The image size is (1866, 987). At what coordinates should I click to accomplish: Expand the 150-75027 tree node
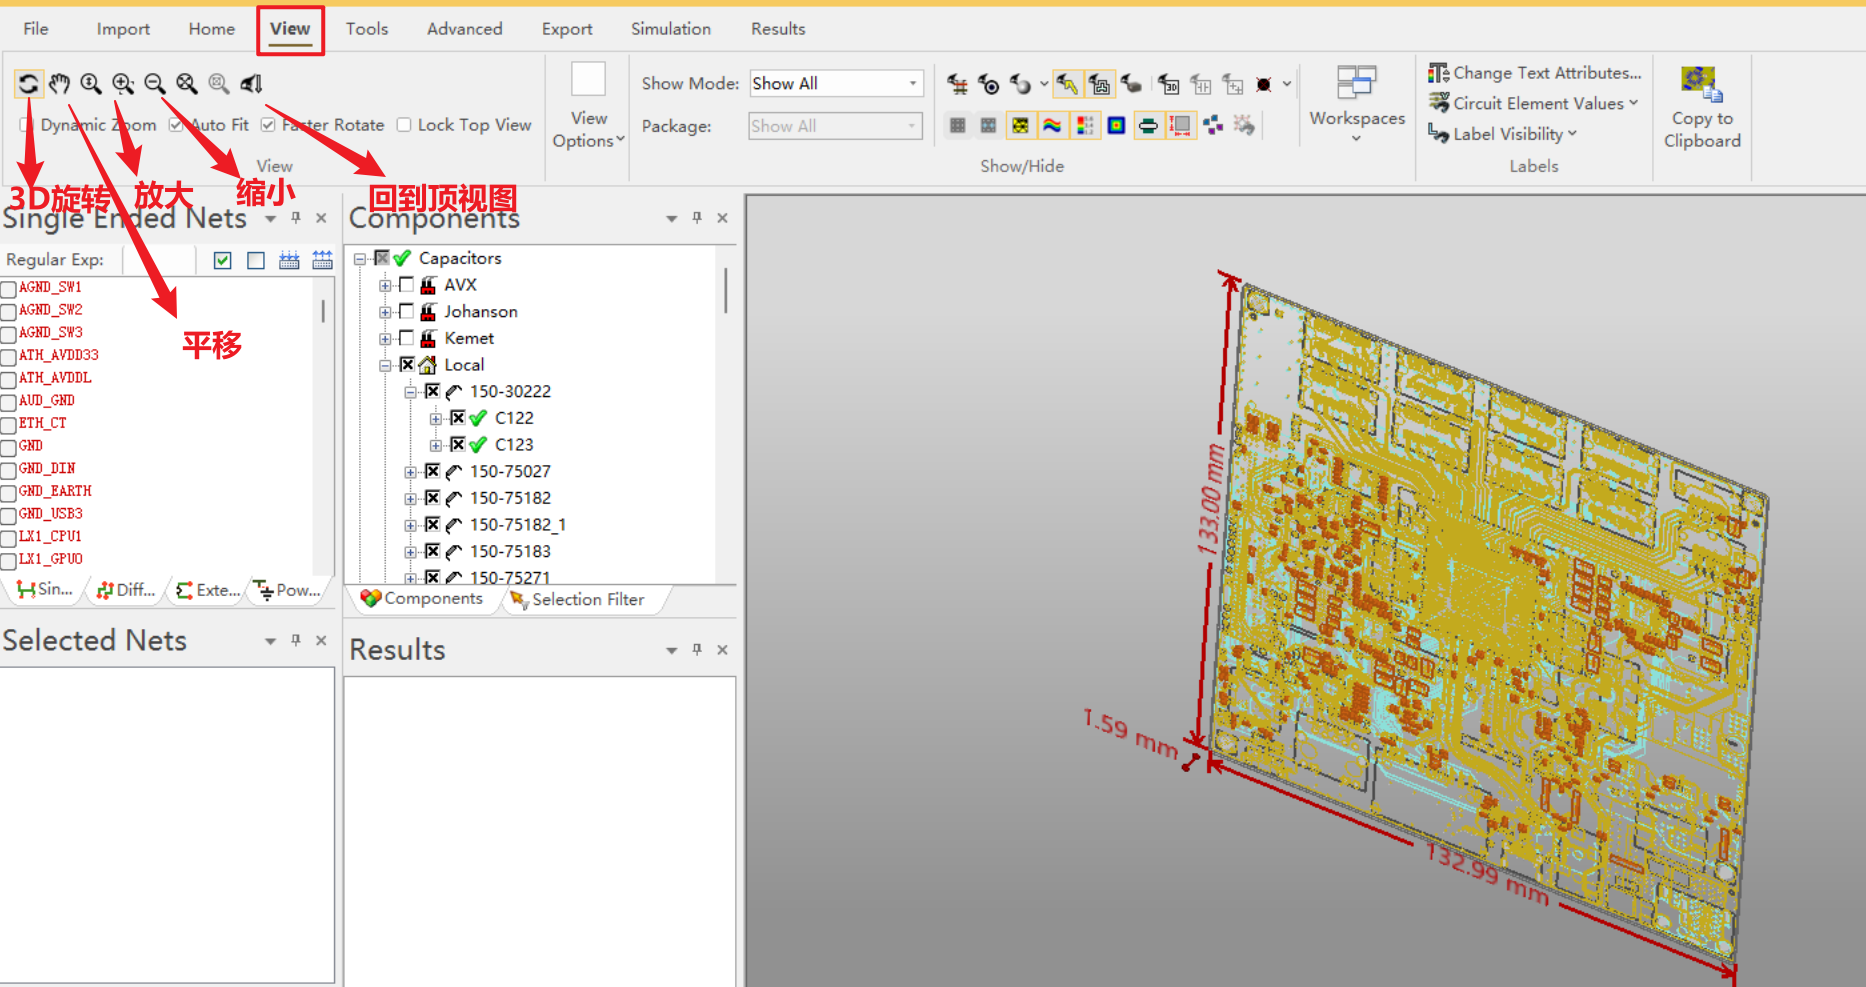410,472
